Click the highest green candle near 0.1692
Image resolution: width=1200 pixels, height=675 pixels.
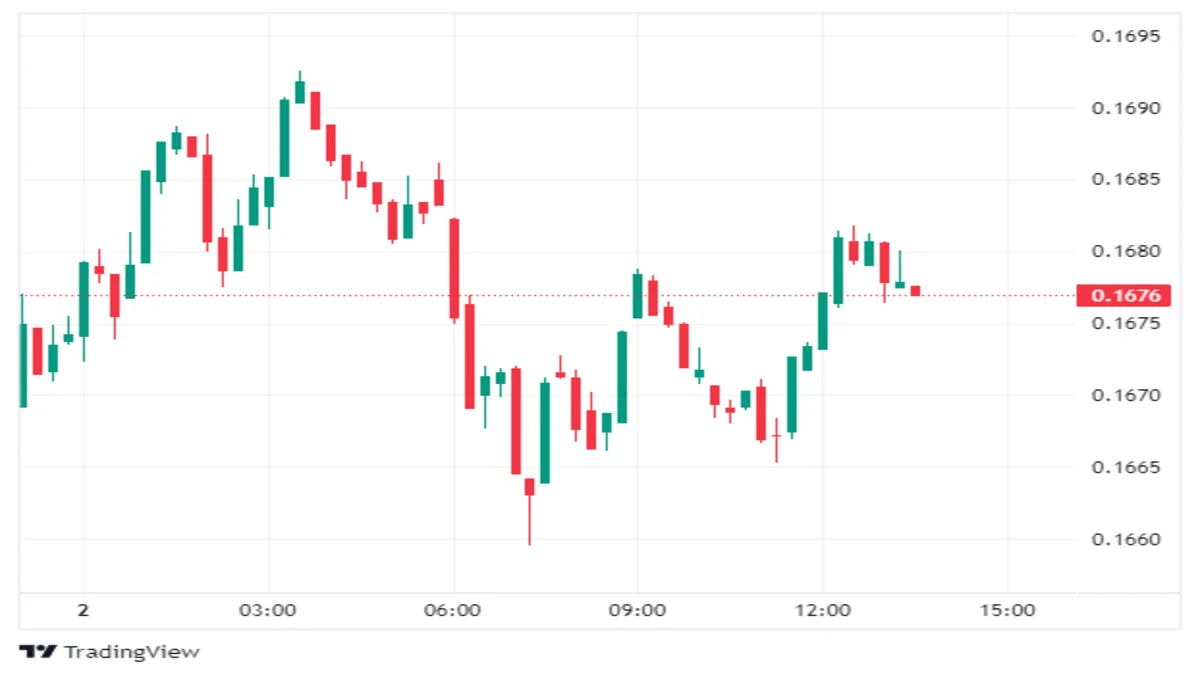(x=299, y=91)
